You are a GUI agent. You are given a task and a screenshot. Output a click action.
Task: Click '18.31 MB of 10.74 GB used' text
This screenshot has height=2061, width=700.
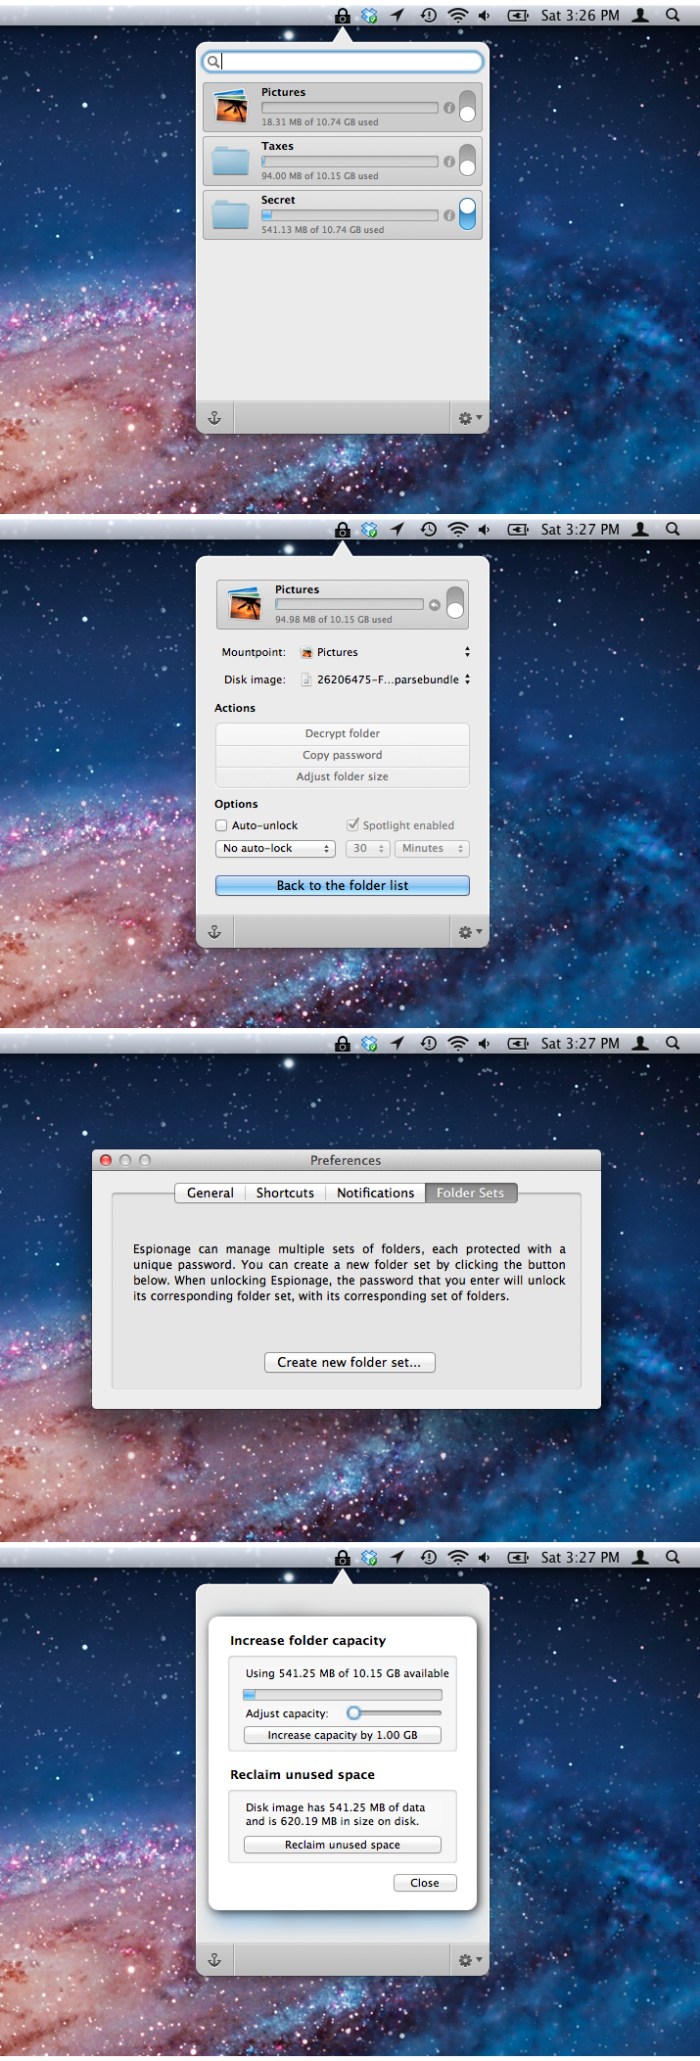pyautogui.click(x=320, y=122)
